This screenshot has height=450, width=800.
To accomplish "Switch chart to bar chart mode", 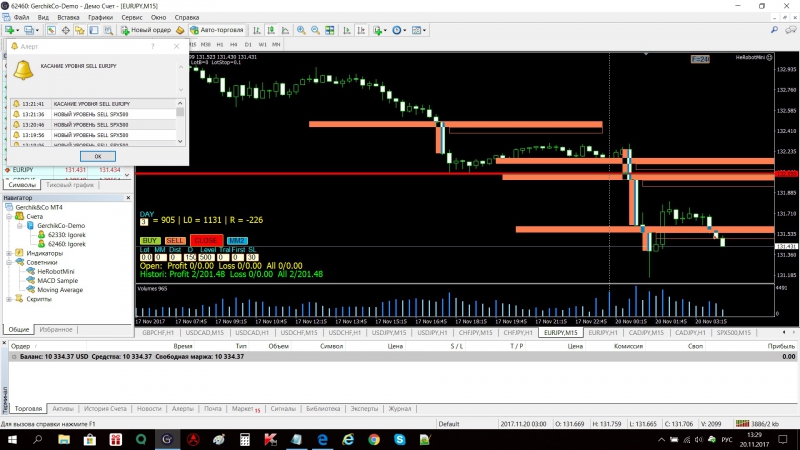I will [x=257, y=30].
